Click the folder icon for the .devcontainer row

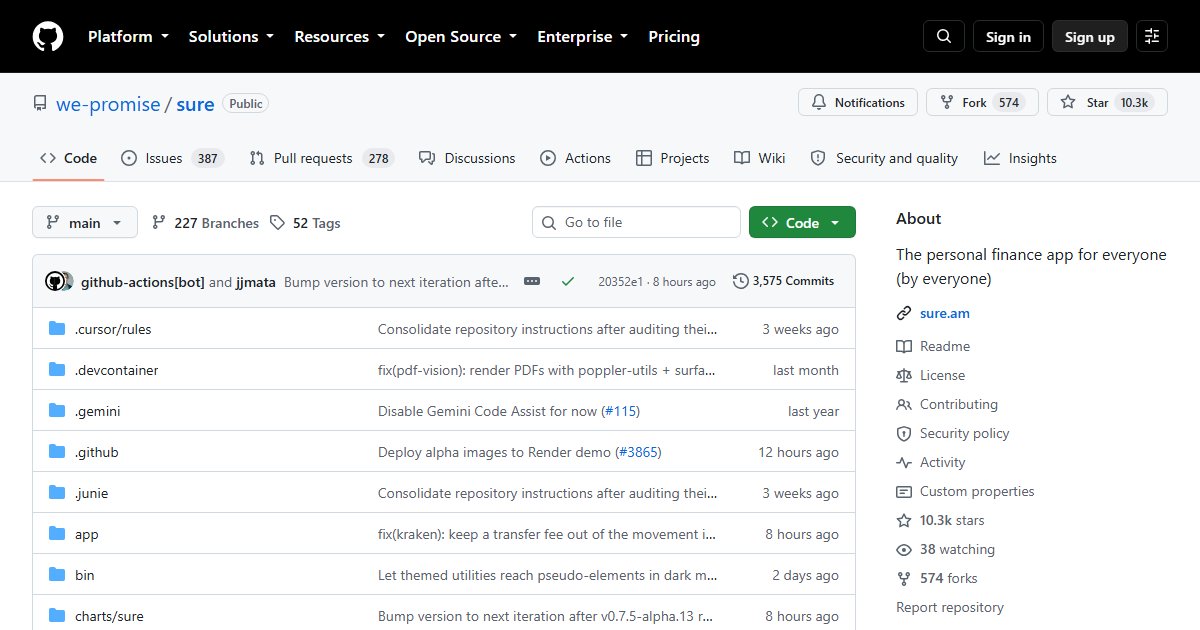coord(57,370)
